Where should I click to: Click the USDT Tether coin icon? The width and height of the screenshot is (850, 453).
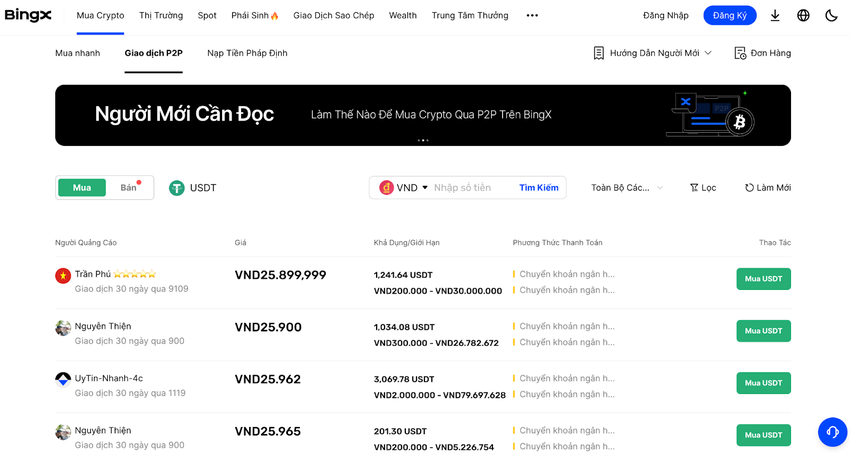pyautogui.click(x=176, y=188)
